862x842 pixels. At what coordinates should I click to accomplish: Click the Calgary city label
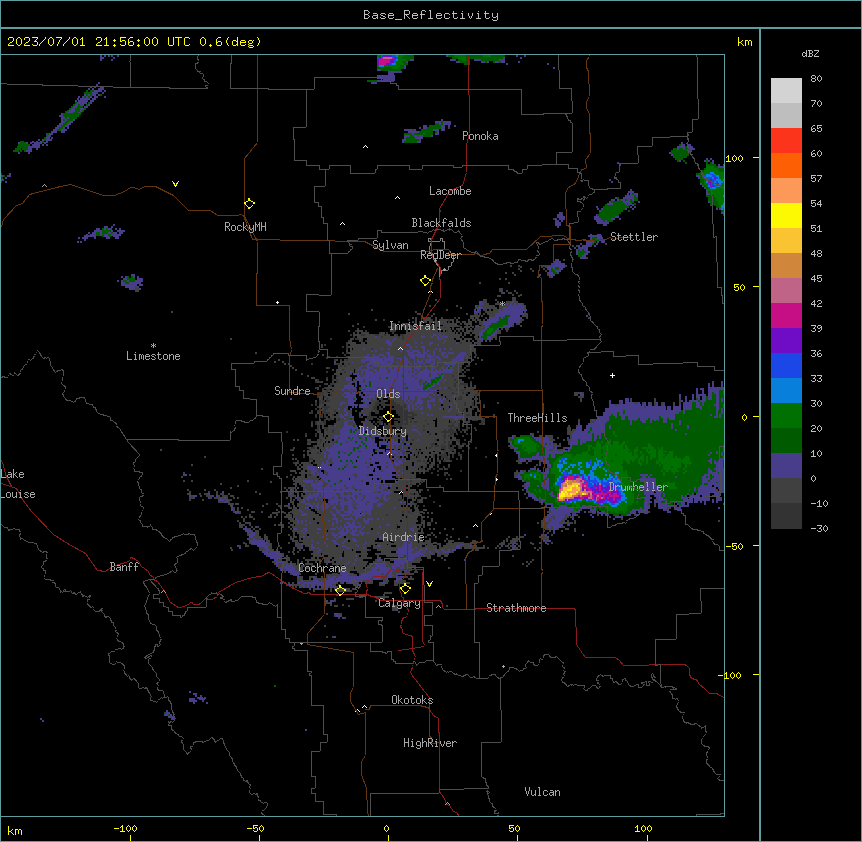coord(399,603)
